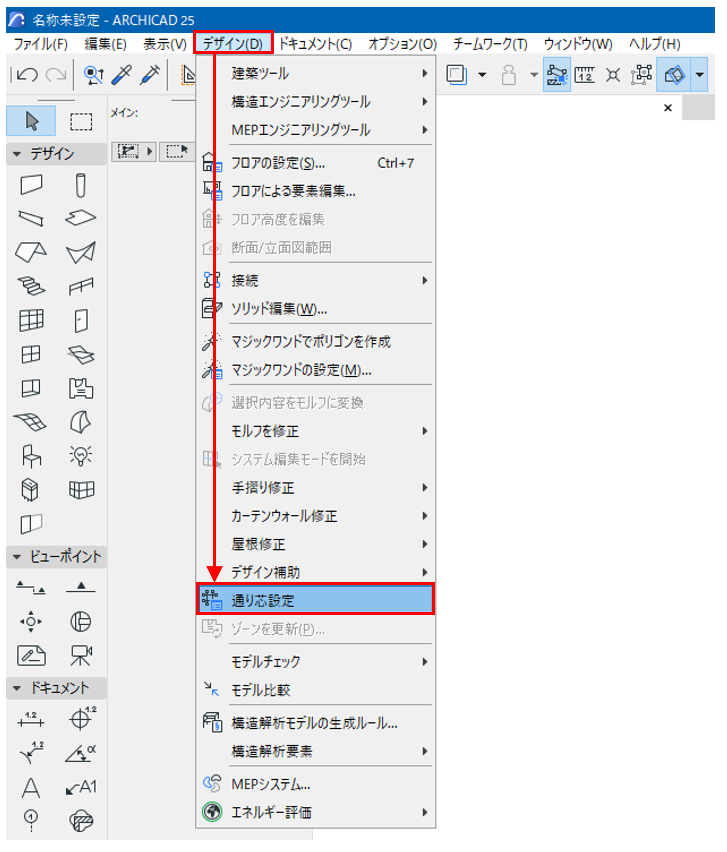
Task: Open the ドキュメント(C) menu
Action: pyautogui.click(x=315, y=44)
